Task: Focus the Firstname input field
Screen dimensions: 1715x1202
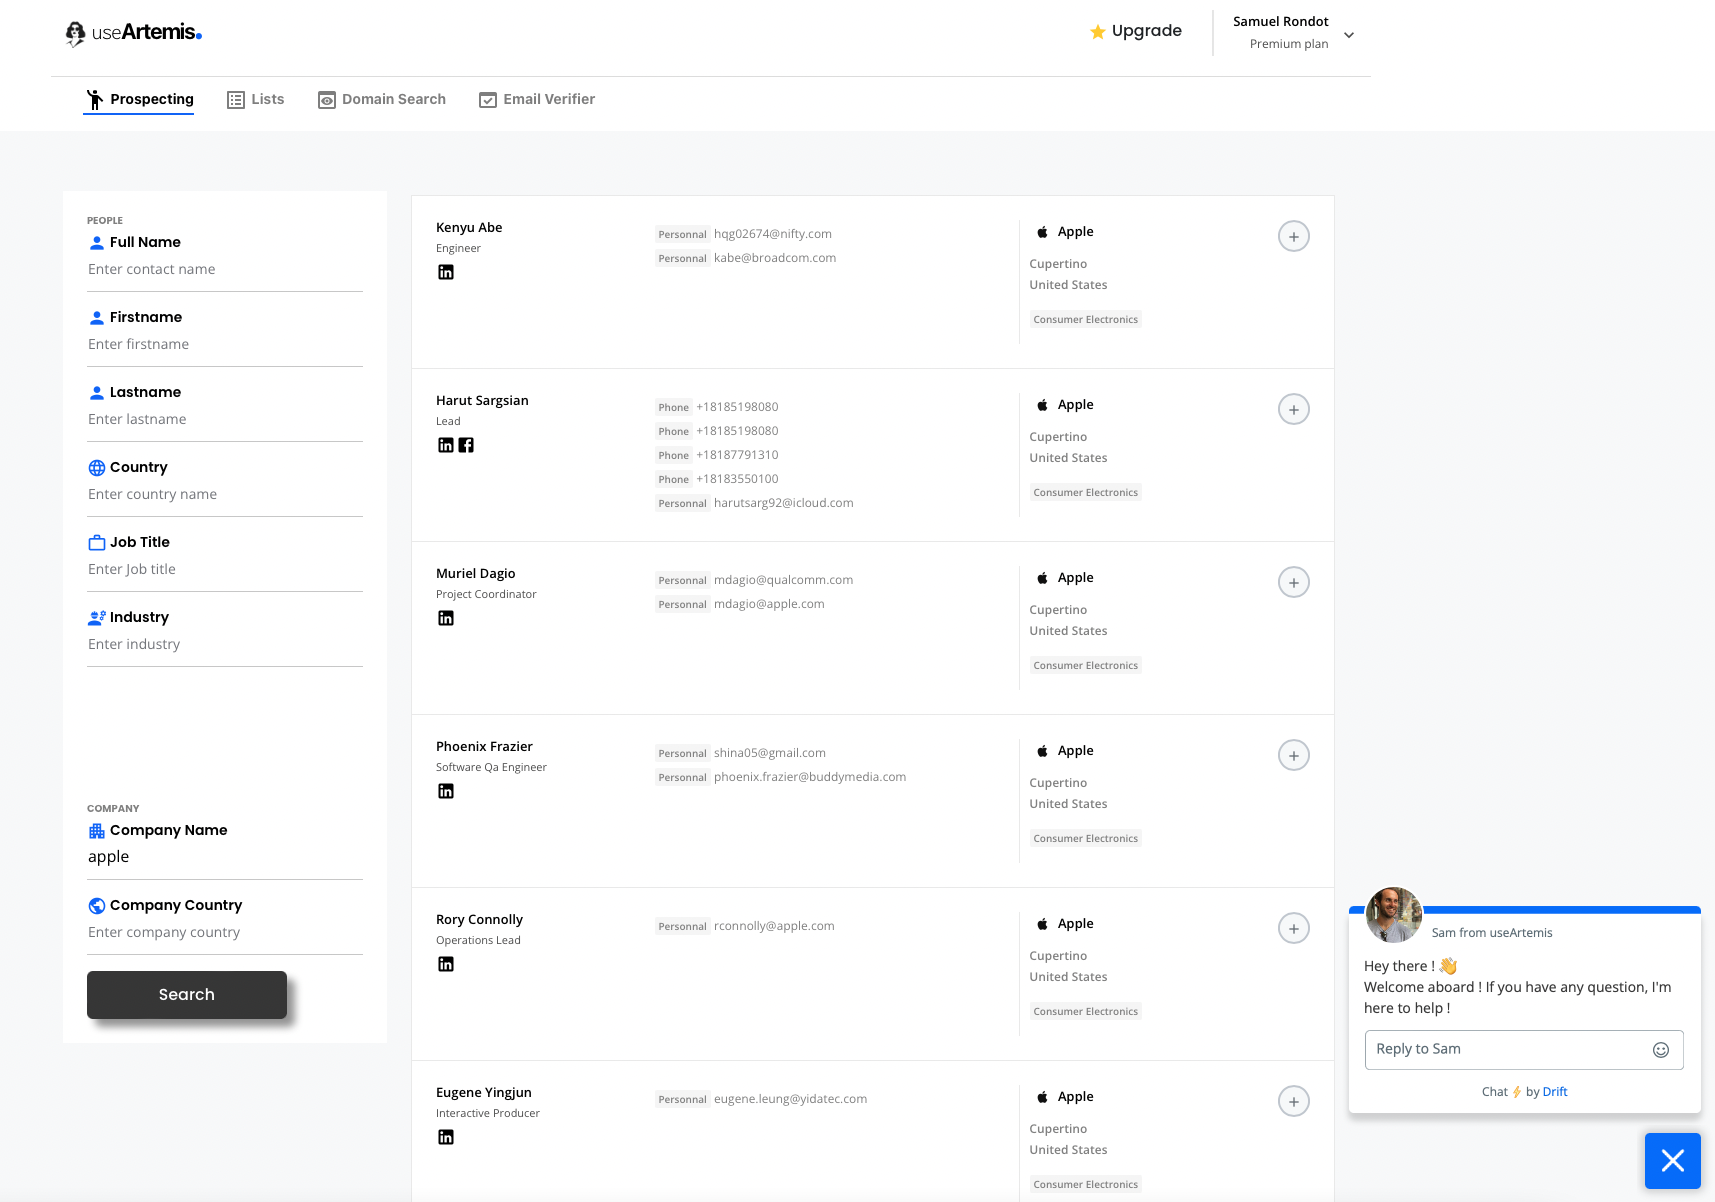Action: [x=225, y=344]
